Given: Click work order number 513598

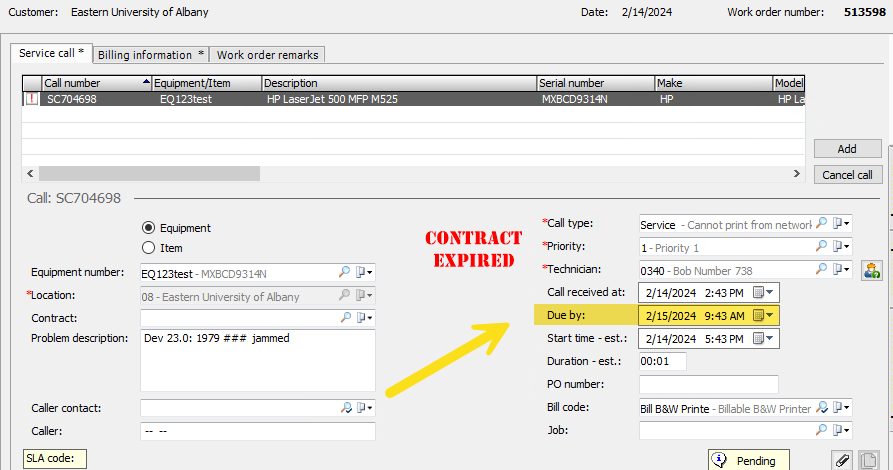Looking at the screenshot, I should (865, 12).
